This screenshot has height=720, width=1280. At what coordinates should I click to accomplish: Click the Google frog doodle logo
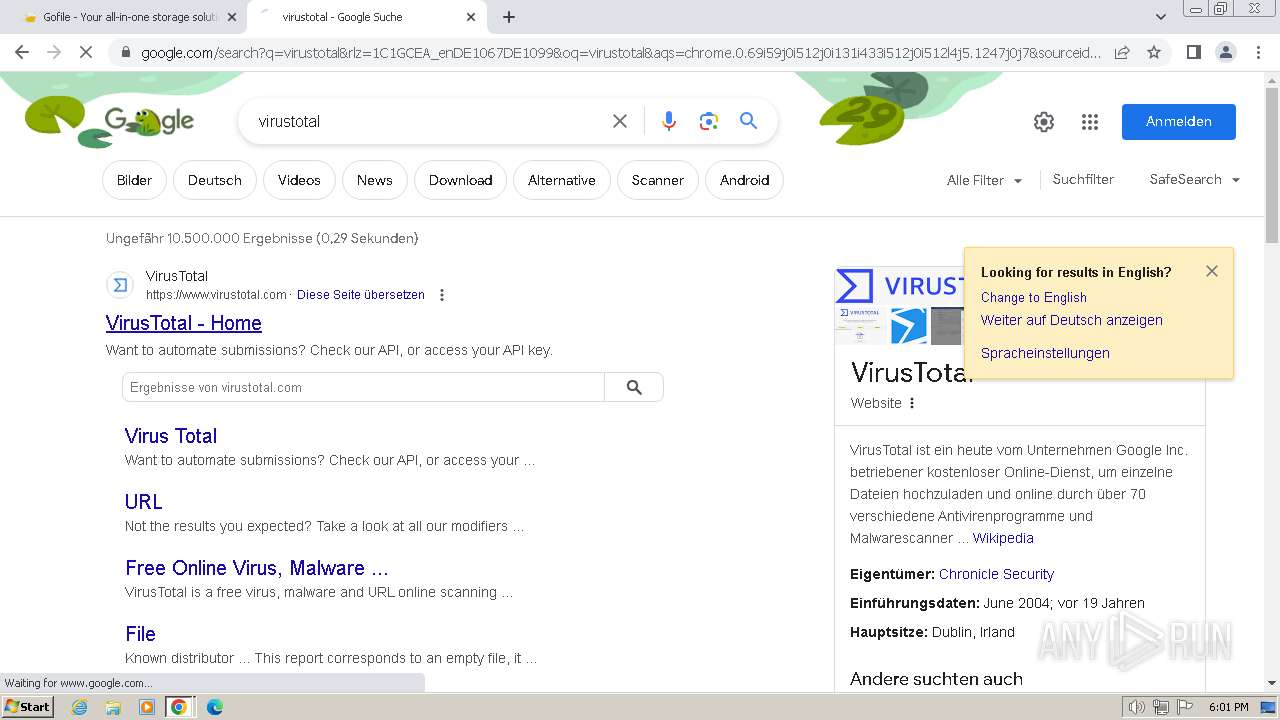pyautogui.click(x=149, y=122)
